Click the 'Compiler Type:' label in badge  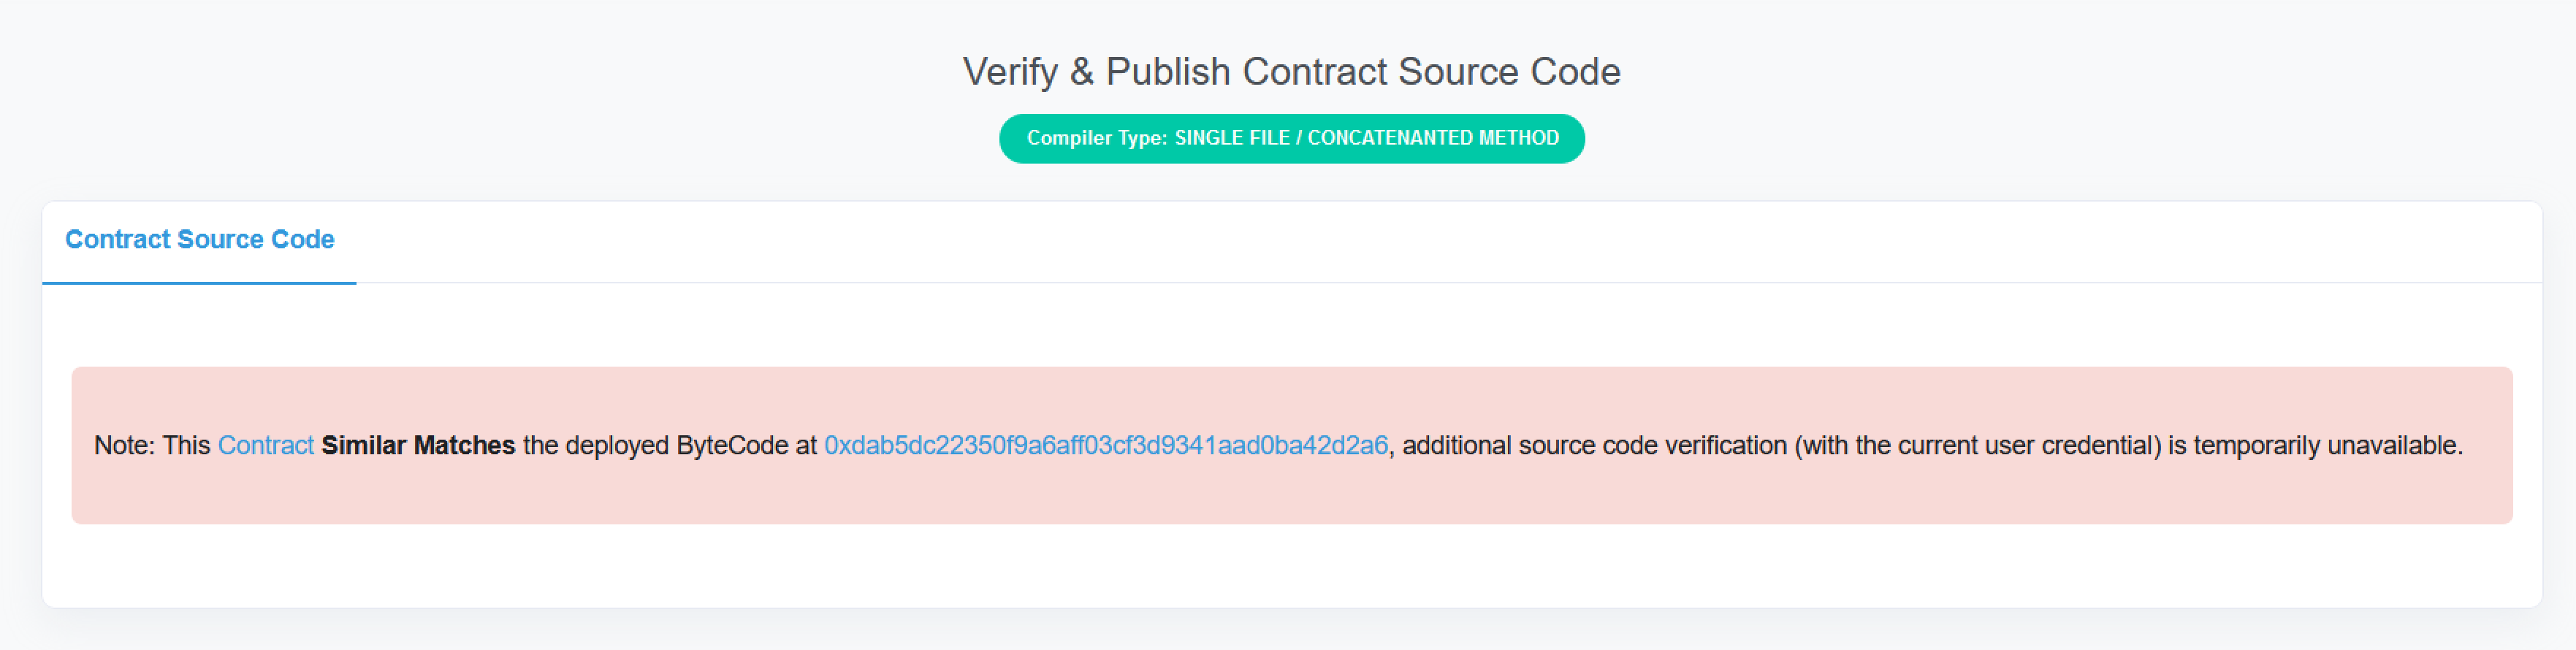(1096, 138)
